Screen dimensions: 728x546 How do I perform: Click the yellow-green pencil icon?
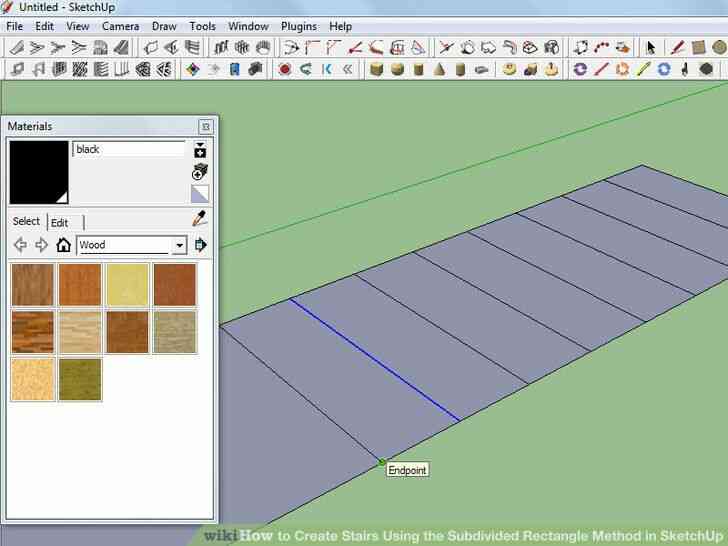[x=643, y=70]
